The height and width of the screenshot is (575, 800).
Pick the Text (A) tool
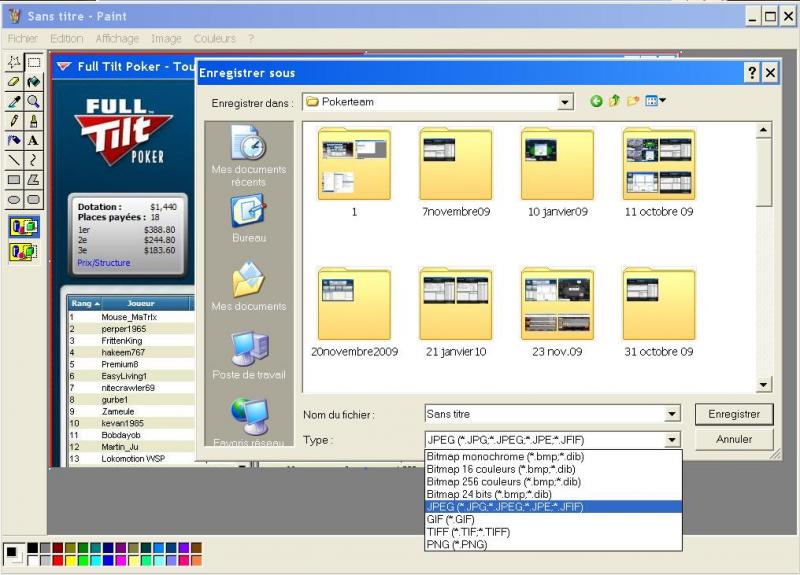(34, 140)
